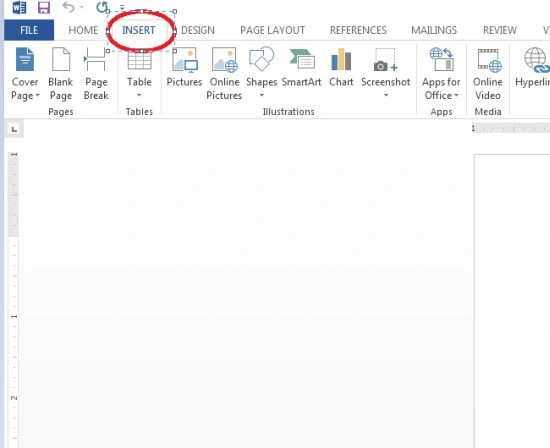This screenshot has height=448, width=550.
Task: Insert Pictures from this computer
Action: click(x=184, y=68)
